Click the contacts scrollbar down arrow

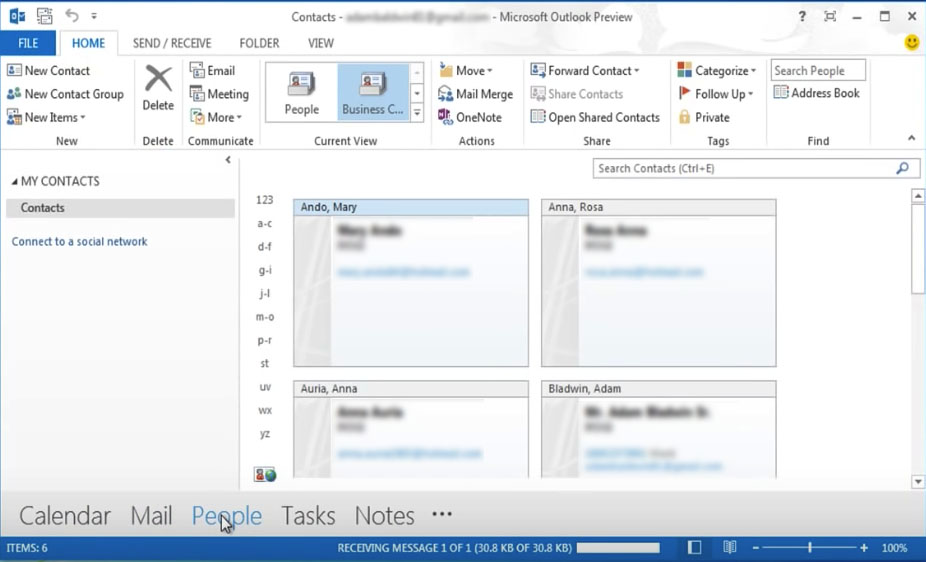click(918, 482)
